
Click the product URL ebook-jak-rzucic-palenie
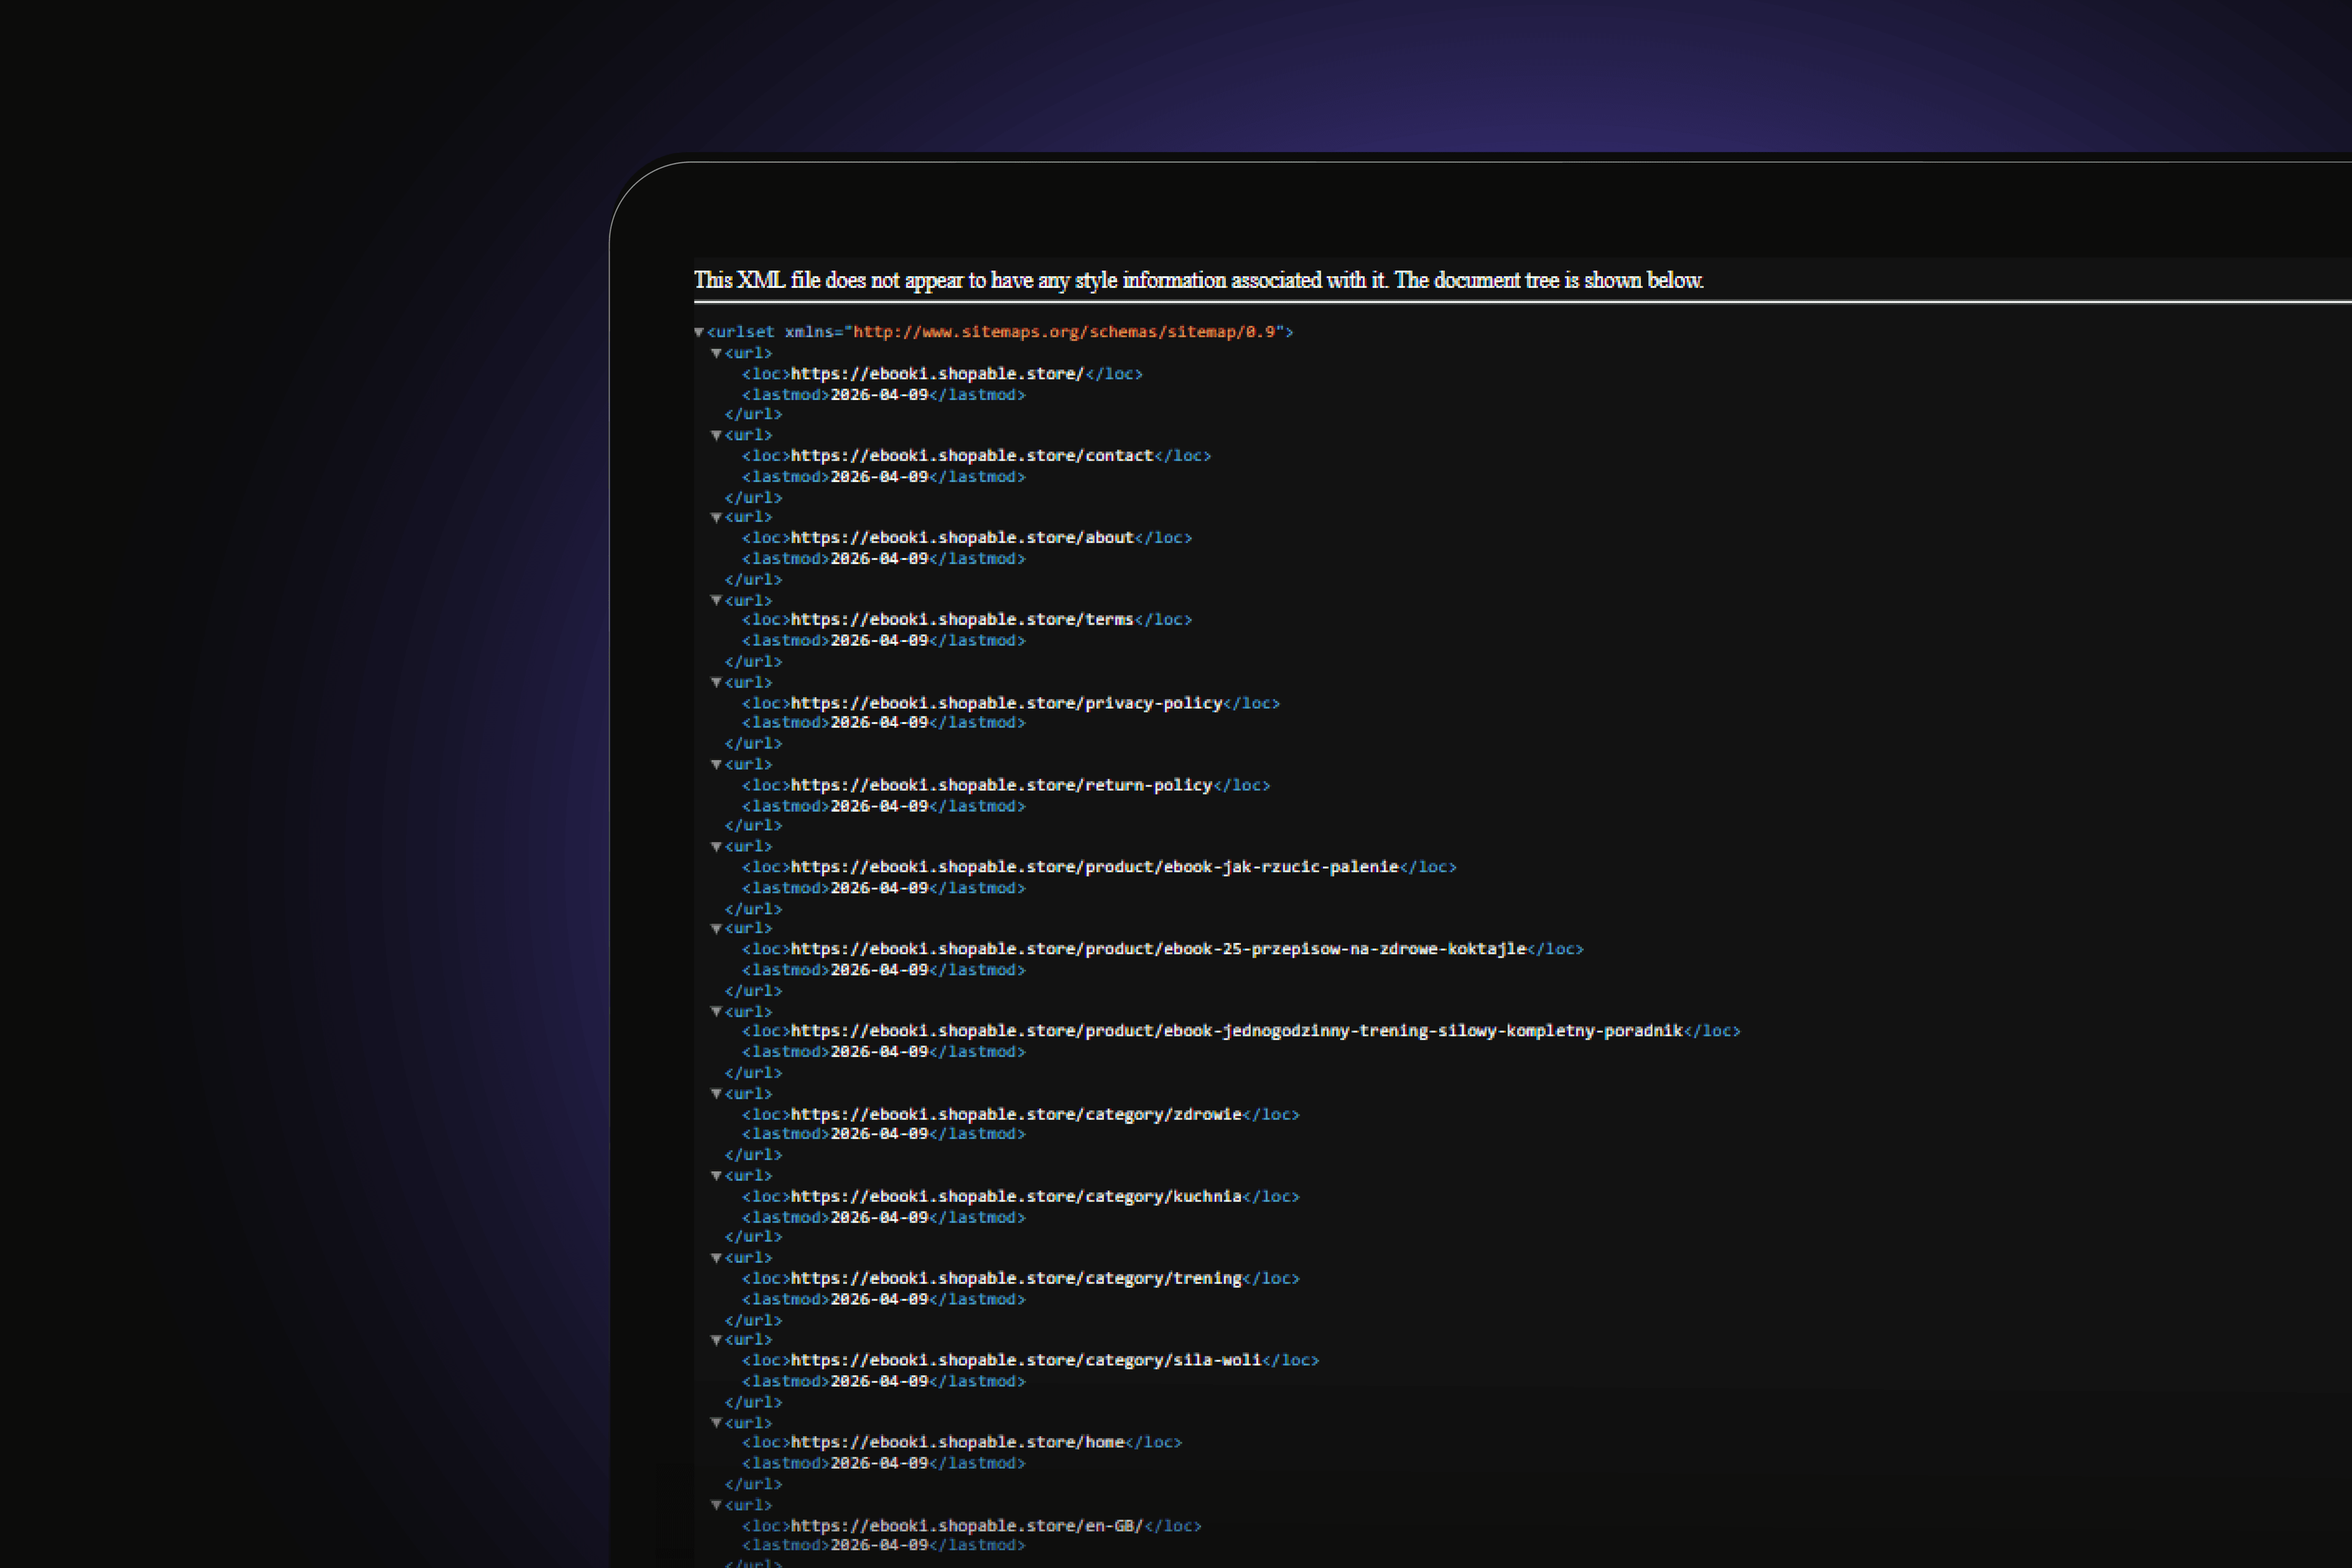1094,867
